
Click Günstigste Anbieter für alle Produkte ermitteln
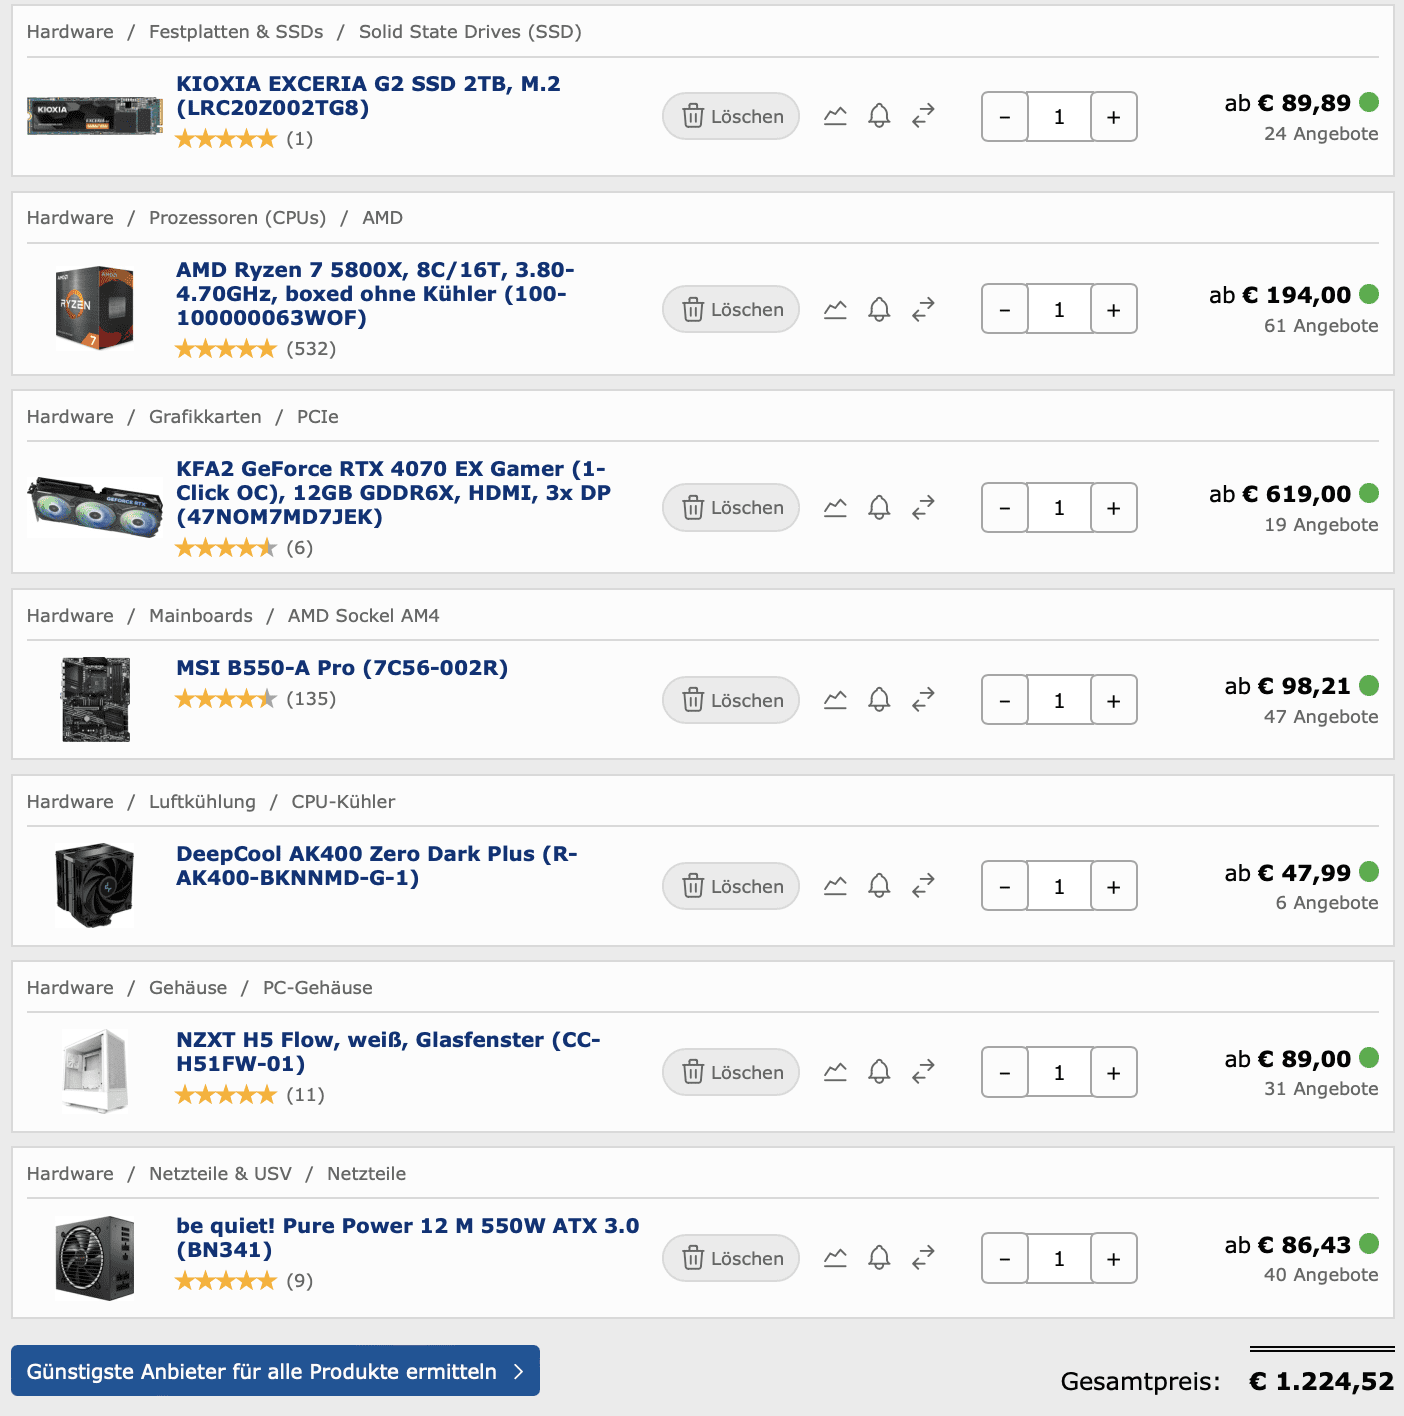pyautogui.click(x=275, y=1371)
